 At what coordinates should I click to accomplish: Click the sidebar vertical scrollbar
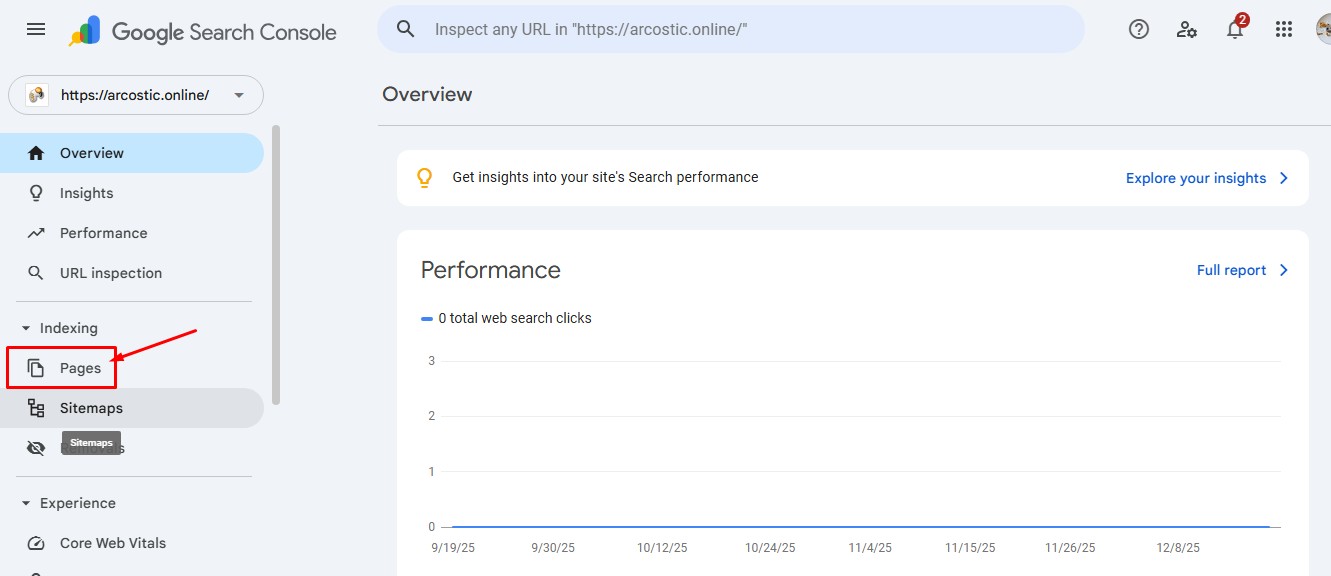click(x=276, y=265)
